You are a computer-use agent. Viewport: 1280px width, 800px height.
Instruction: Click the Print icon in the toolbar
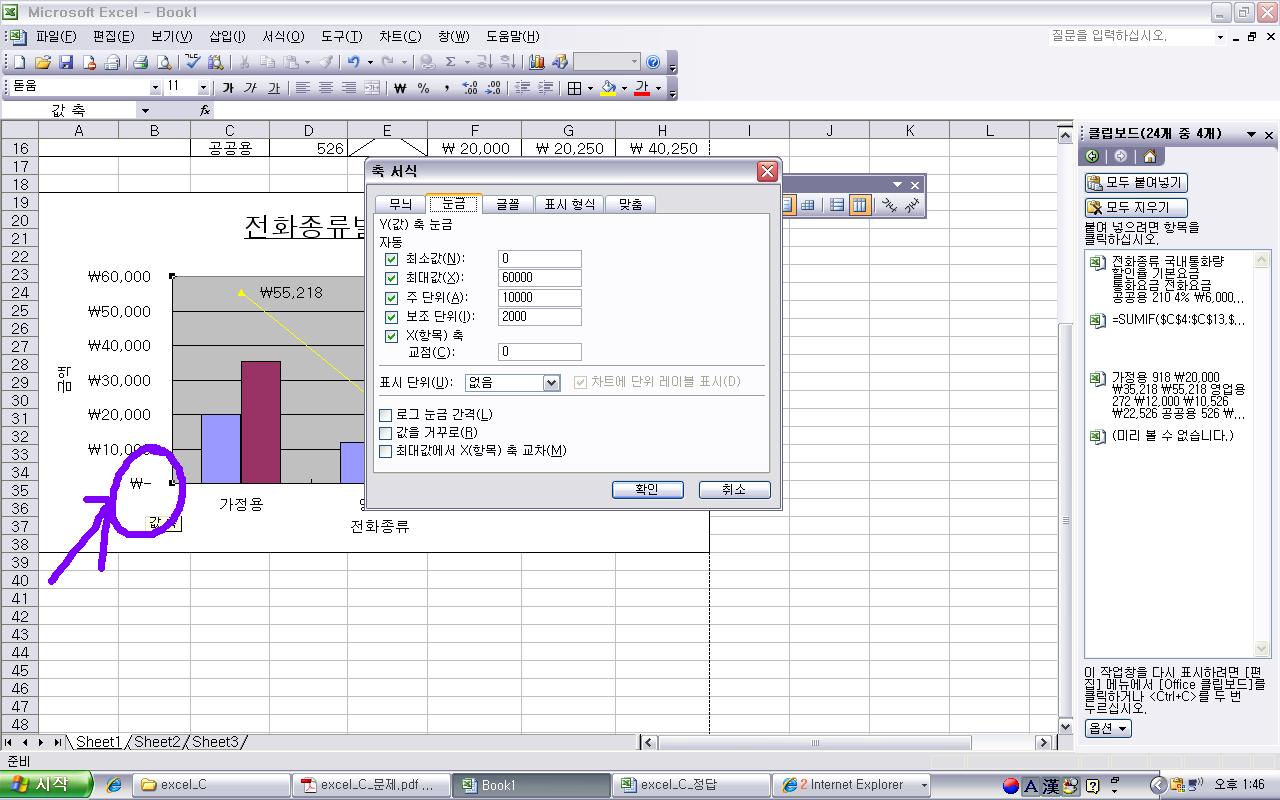[141, 62]
